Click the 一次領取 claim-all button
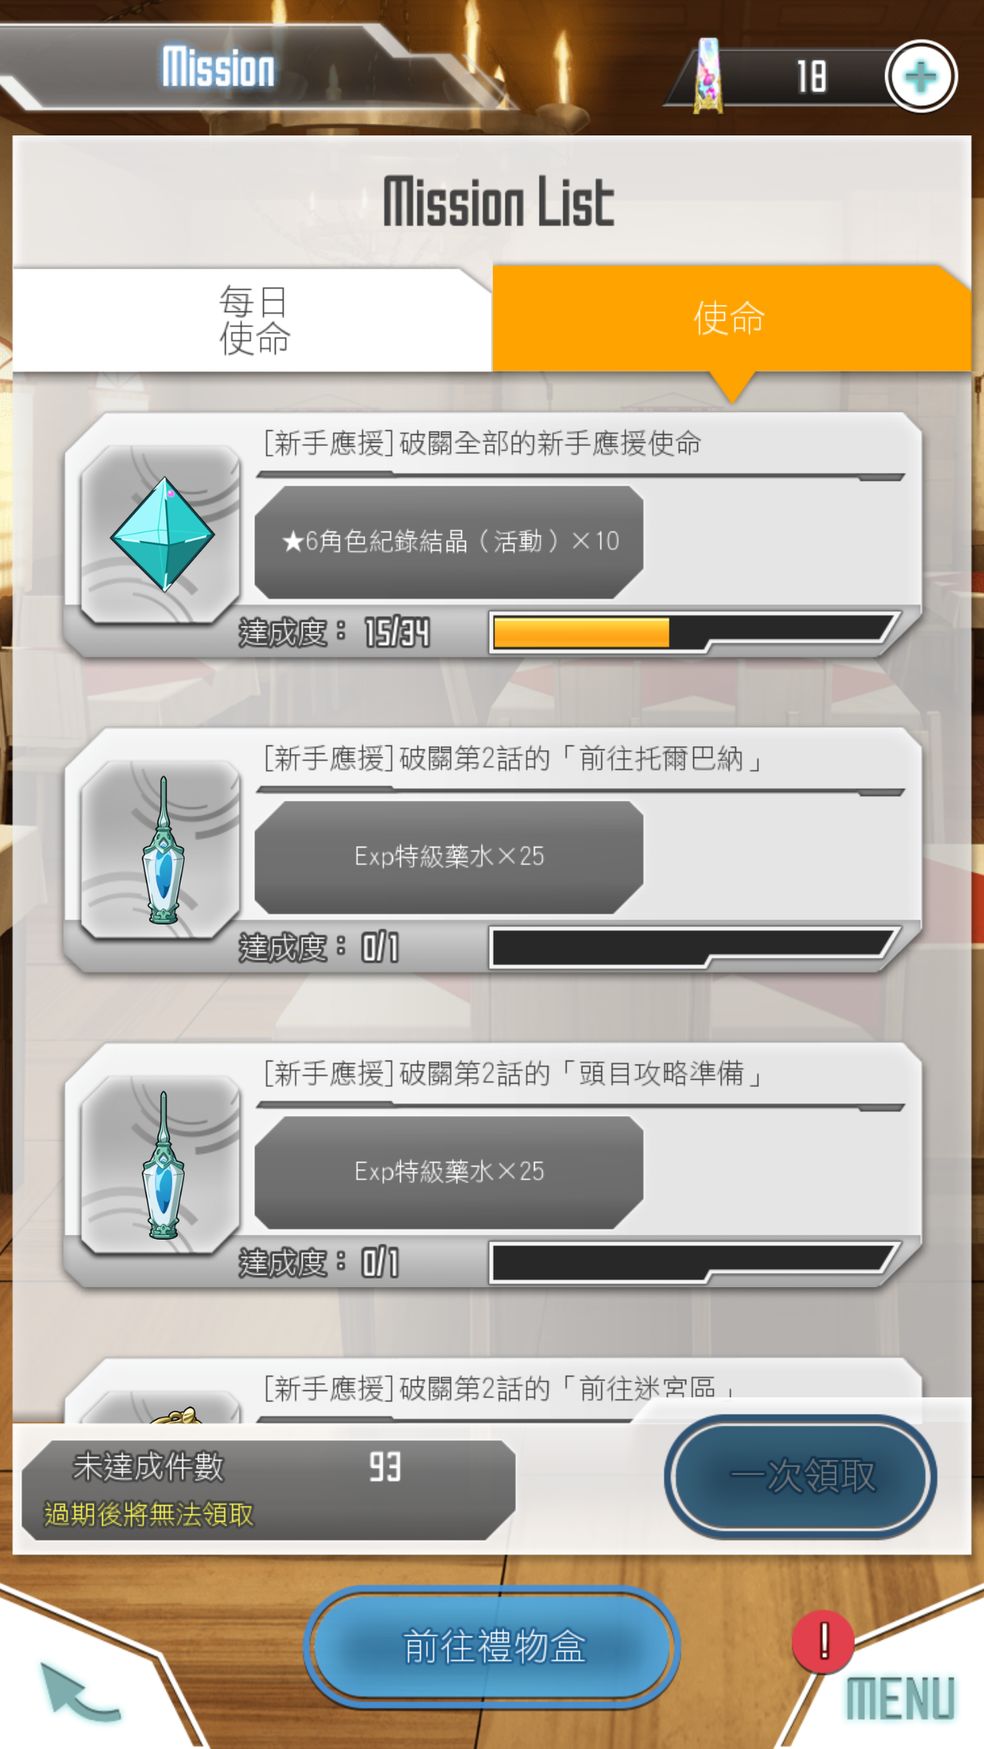 [801, 1476]
